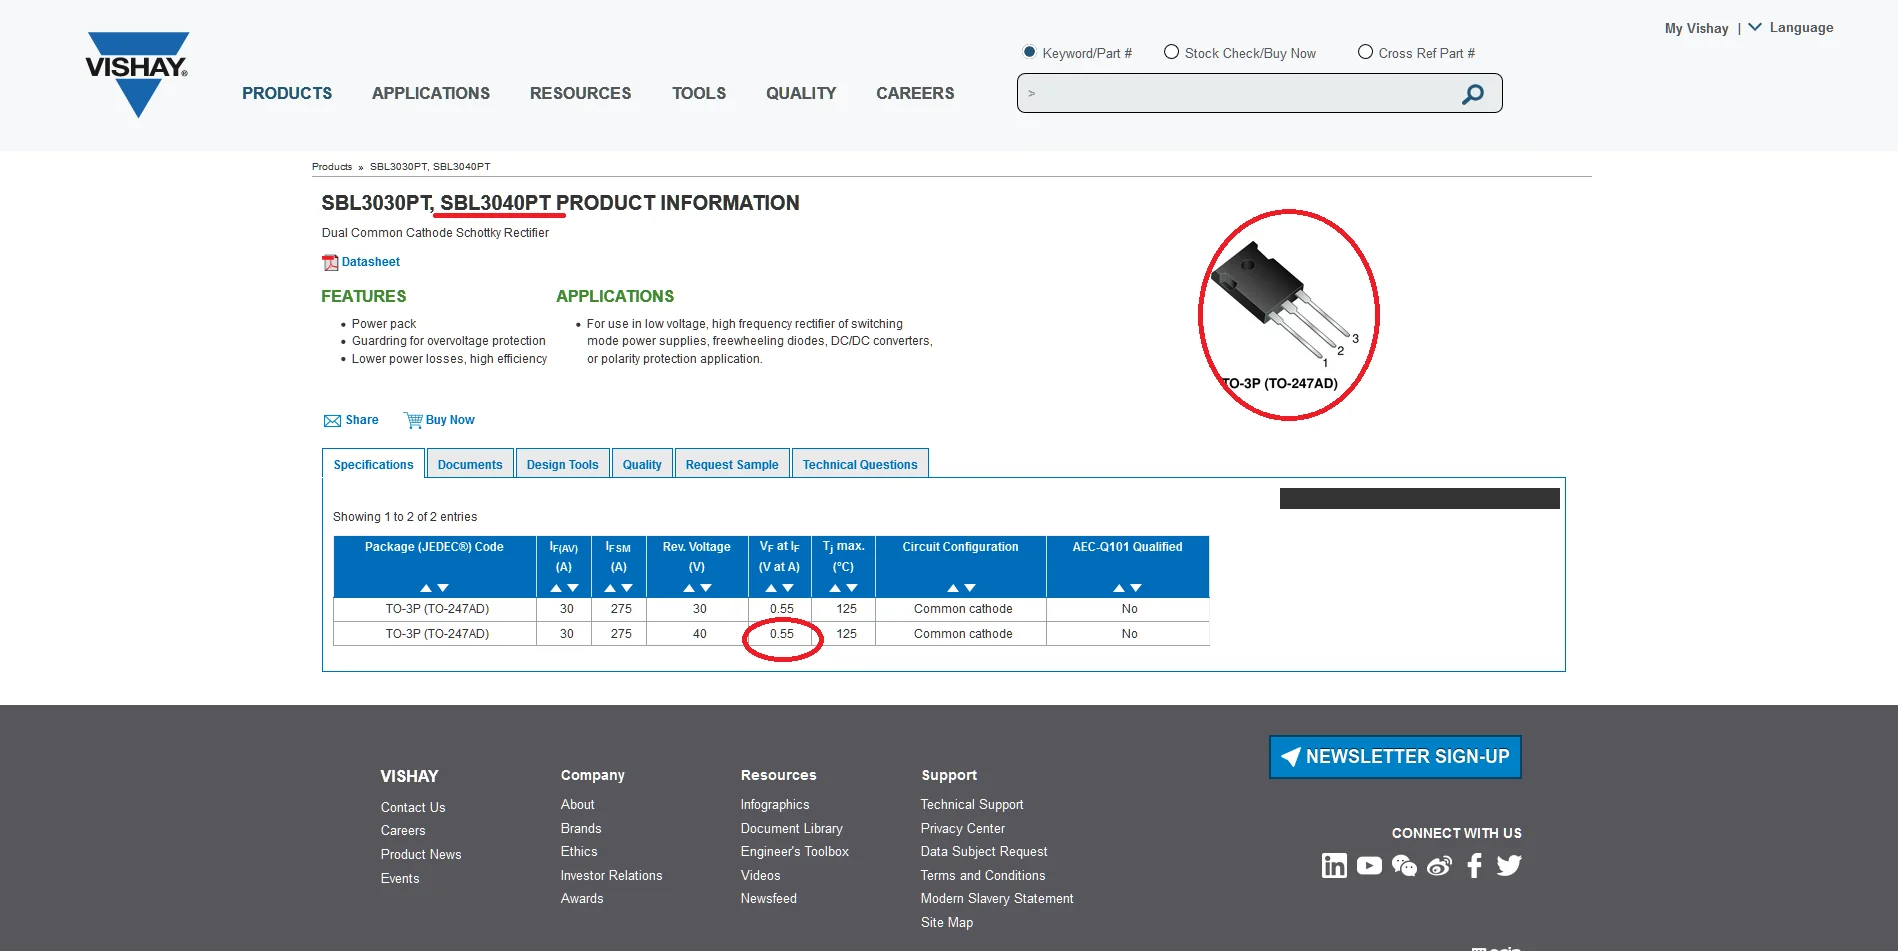Open the Technical Support footer link
The height and width of the screenshot is (951, 1898).
(x=972, y=804)
